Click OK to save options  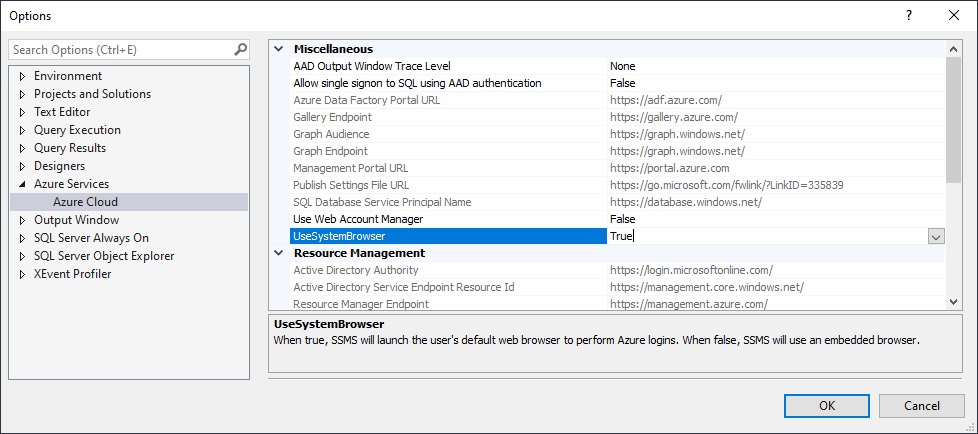[x=827, y=405]
